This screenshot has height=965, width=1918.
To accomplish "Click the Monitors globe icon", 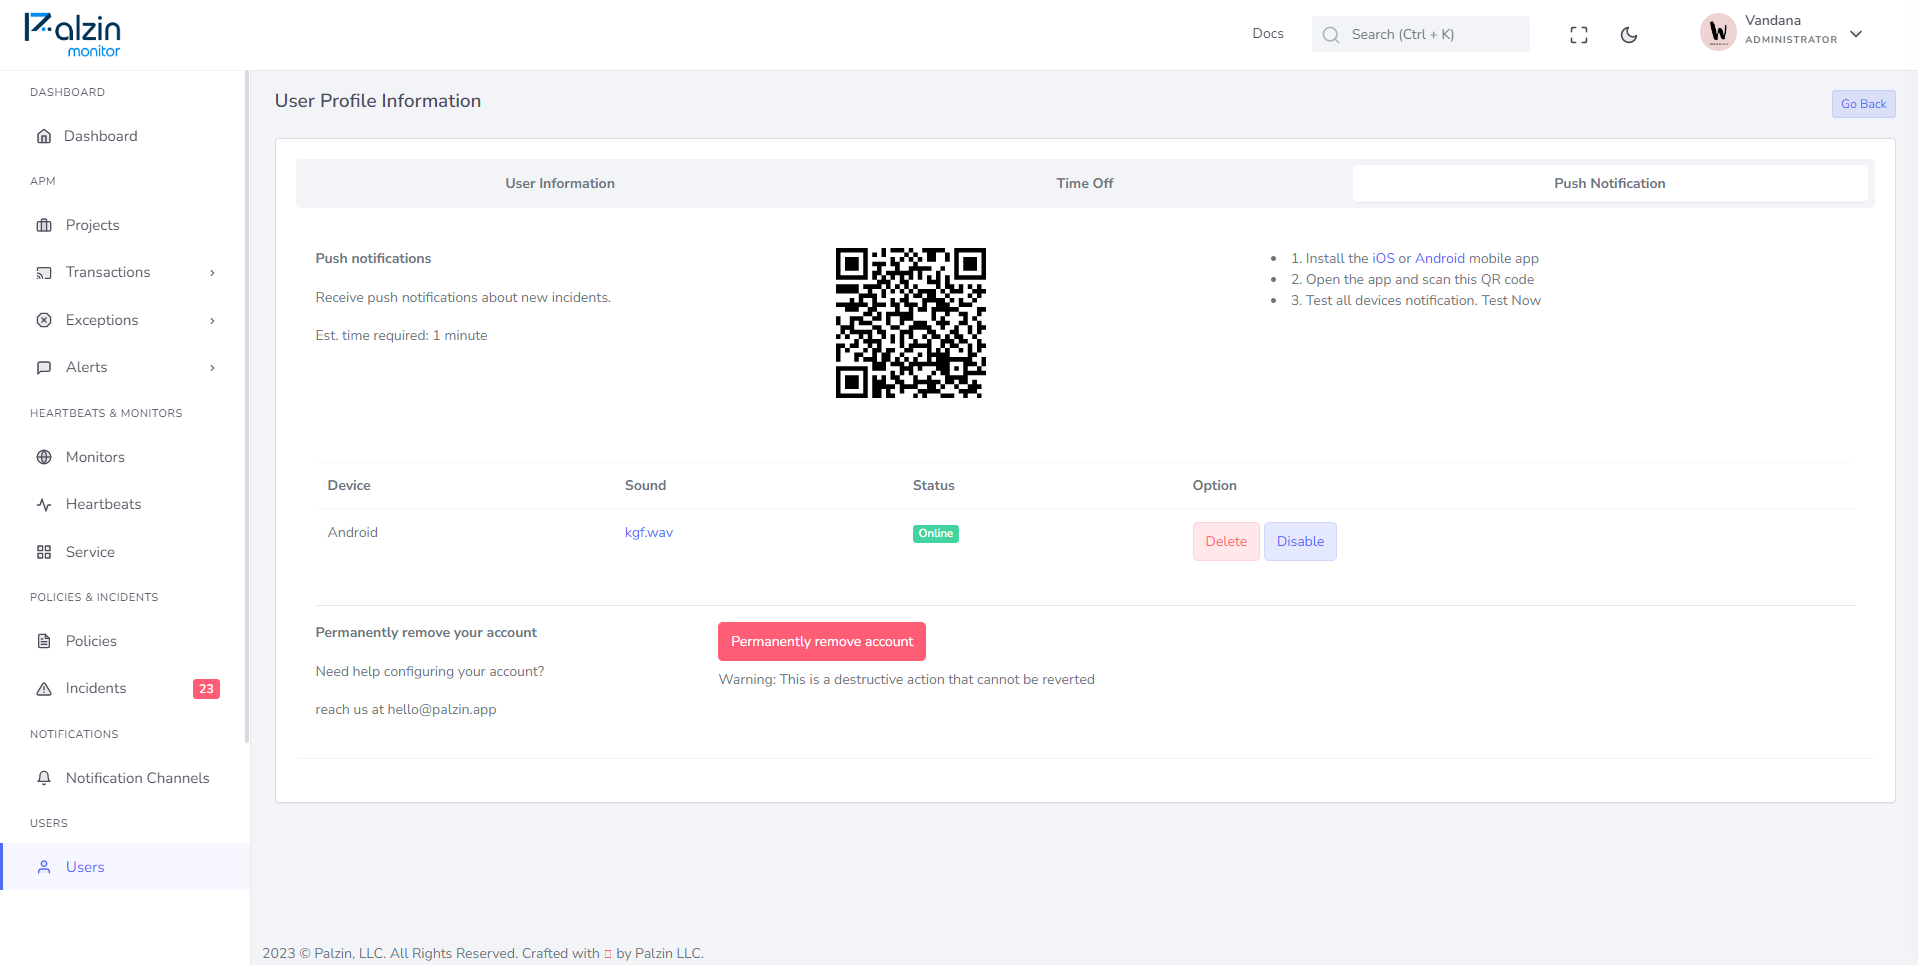I will 44,457.
